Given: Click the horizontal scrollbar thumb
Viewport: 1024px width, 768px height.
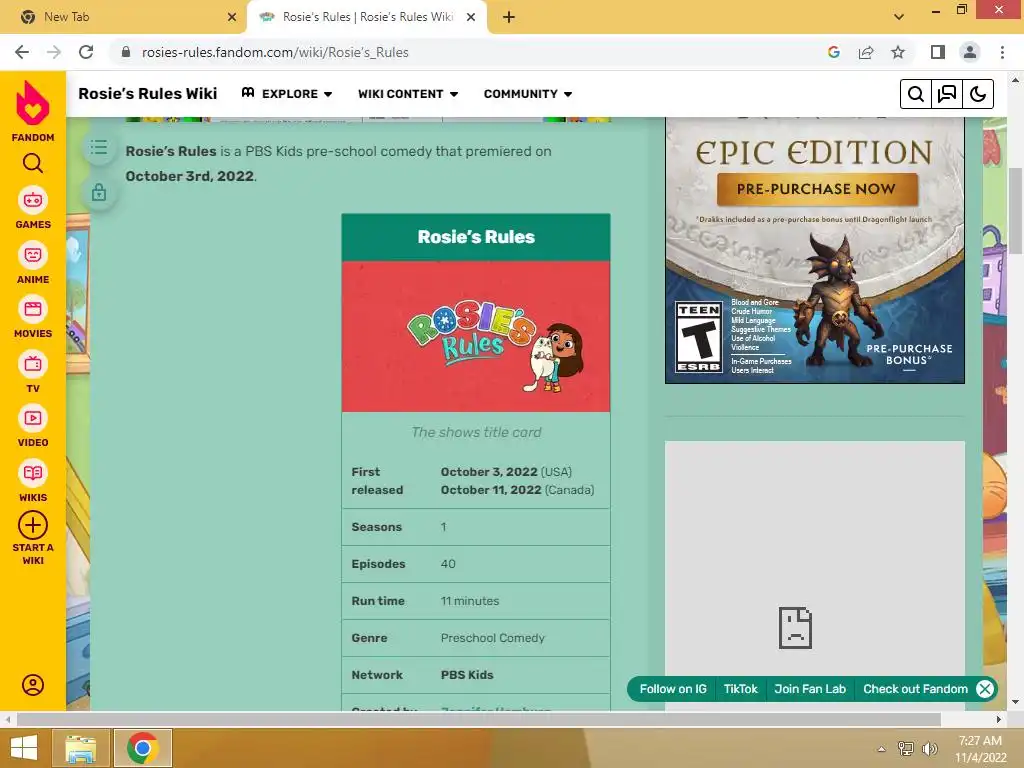Looking at the screenshot, I should pos(479,720).
